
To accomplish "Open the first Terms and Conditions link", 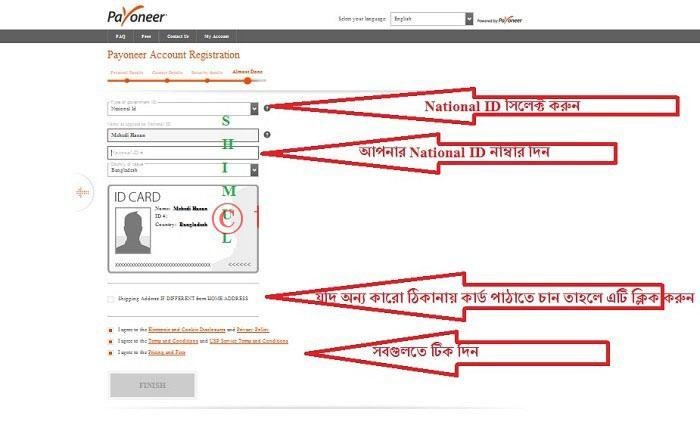I will coord(173,341).
